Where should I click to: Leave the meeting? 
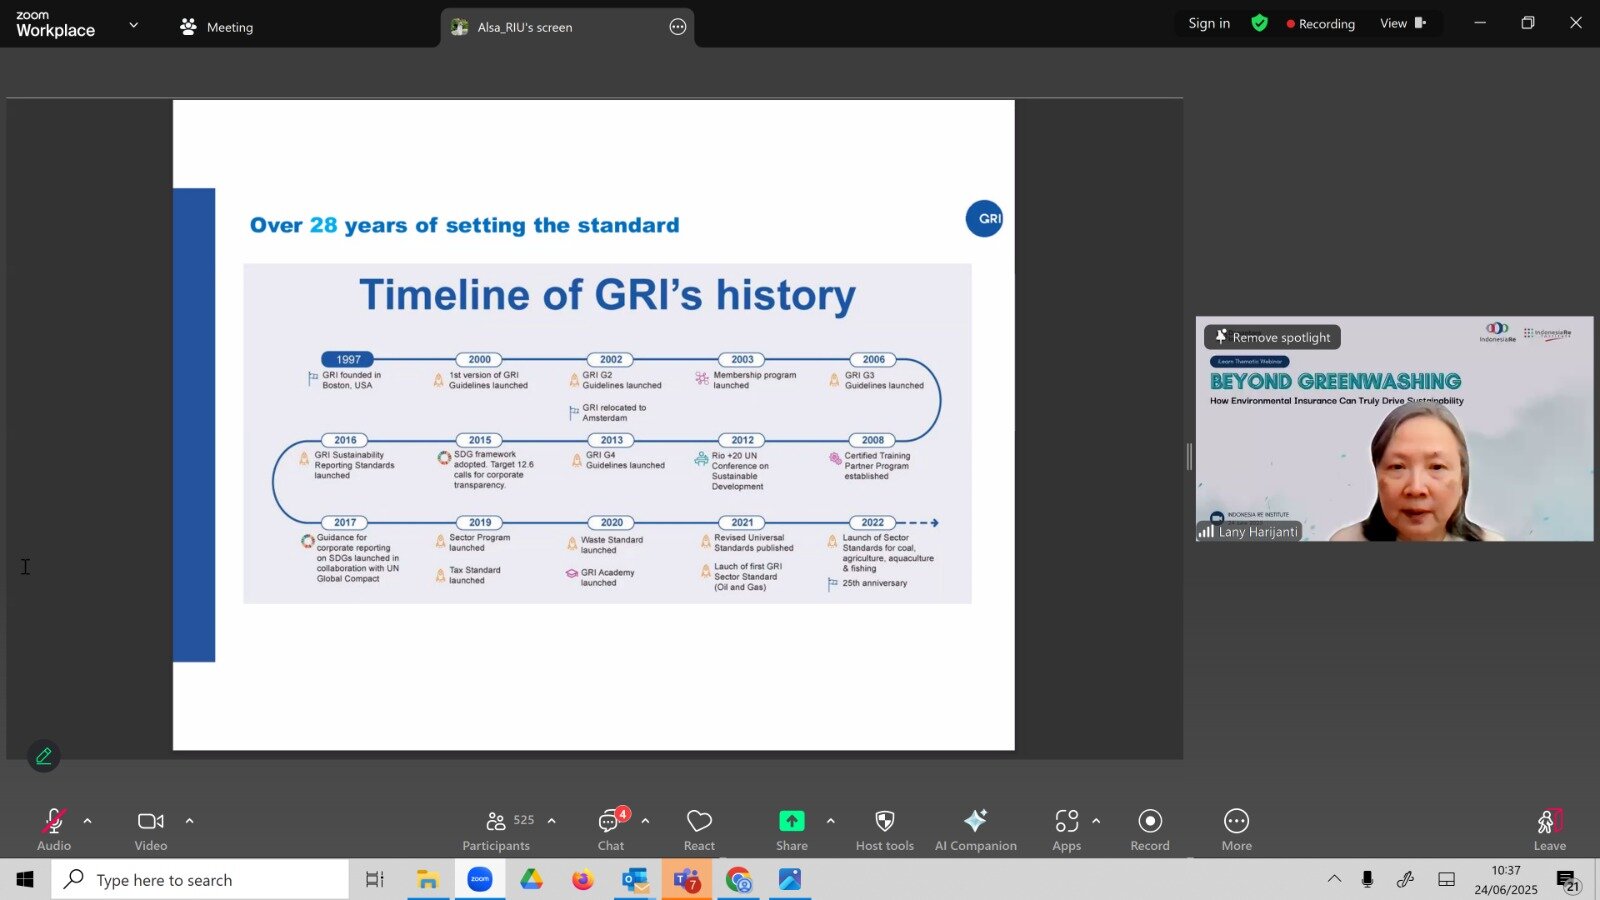coord(1550,830)
